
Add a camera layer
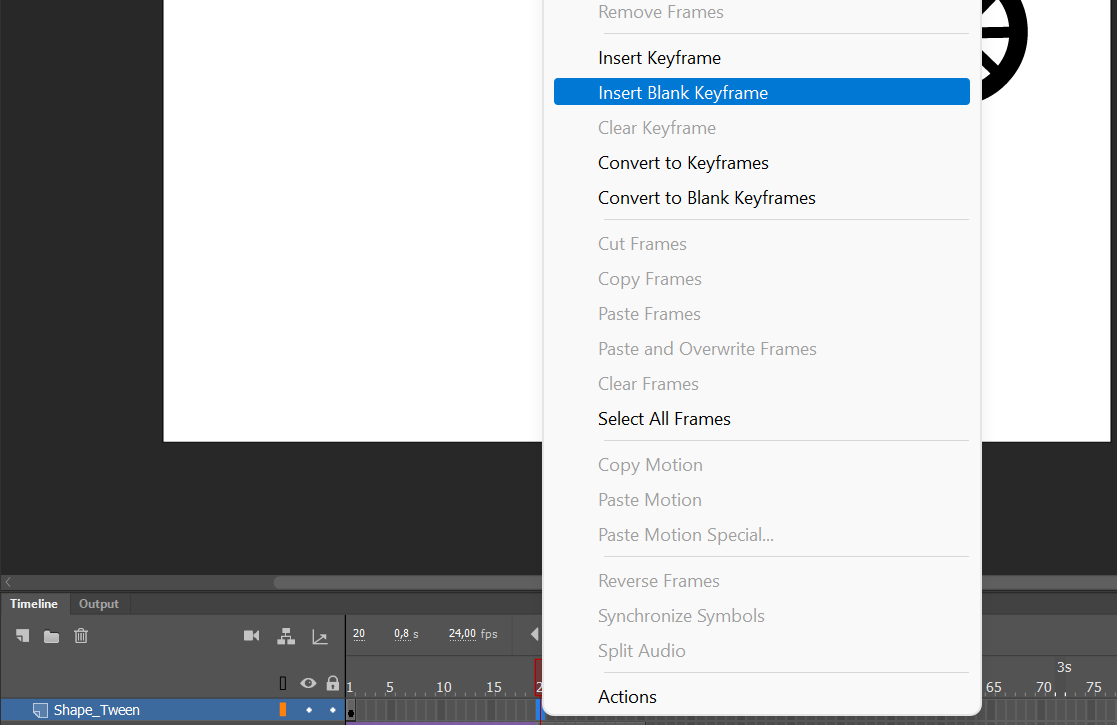point(251,635)
